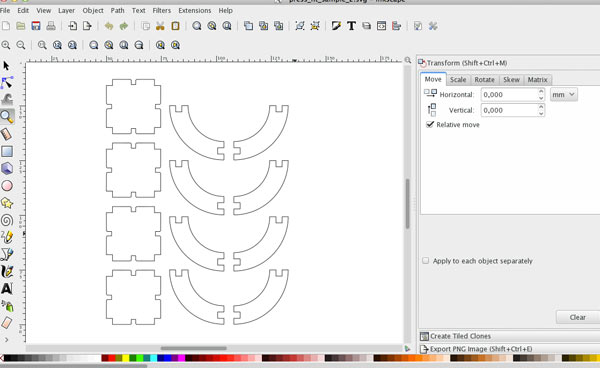Switch to the Skew tab

pyautogui.click(x=511, y=80)
